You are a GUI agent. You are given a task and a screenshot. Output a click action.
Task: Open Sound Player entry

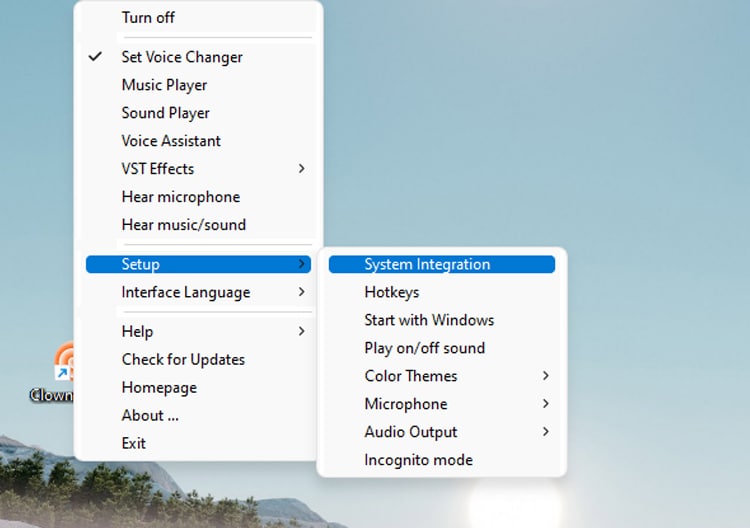(x=198, y=113)
